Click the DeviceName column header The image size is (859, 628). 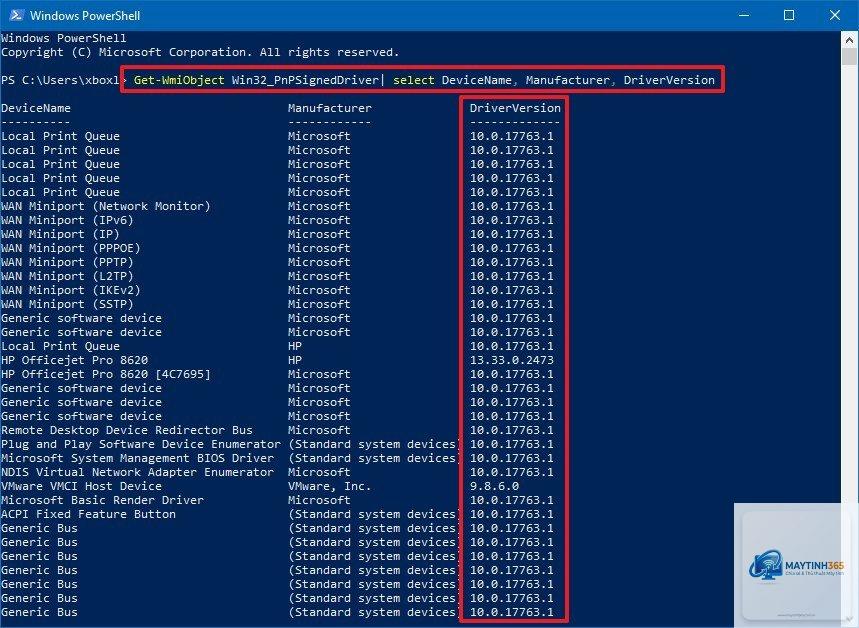tap(36, 108)
